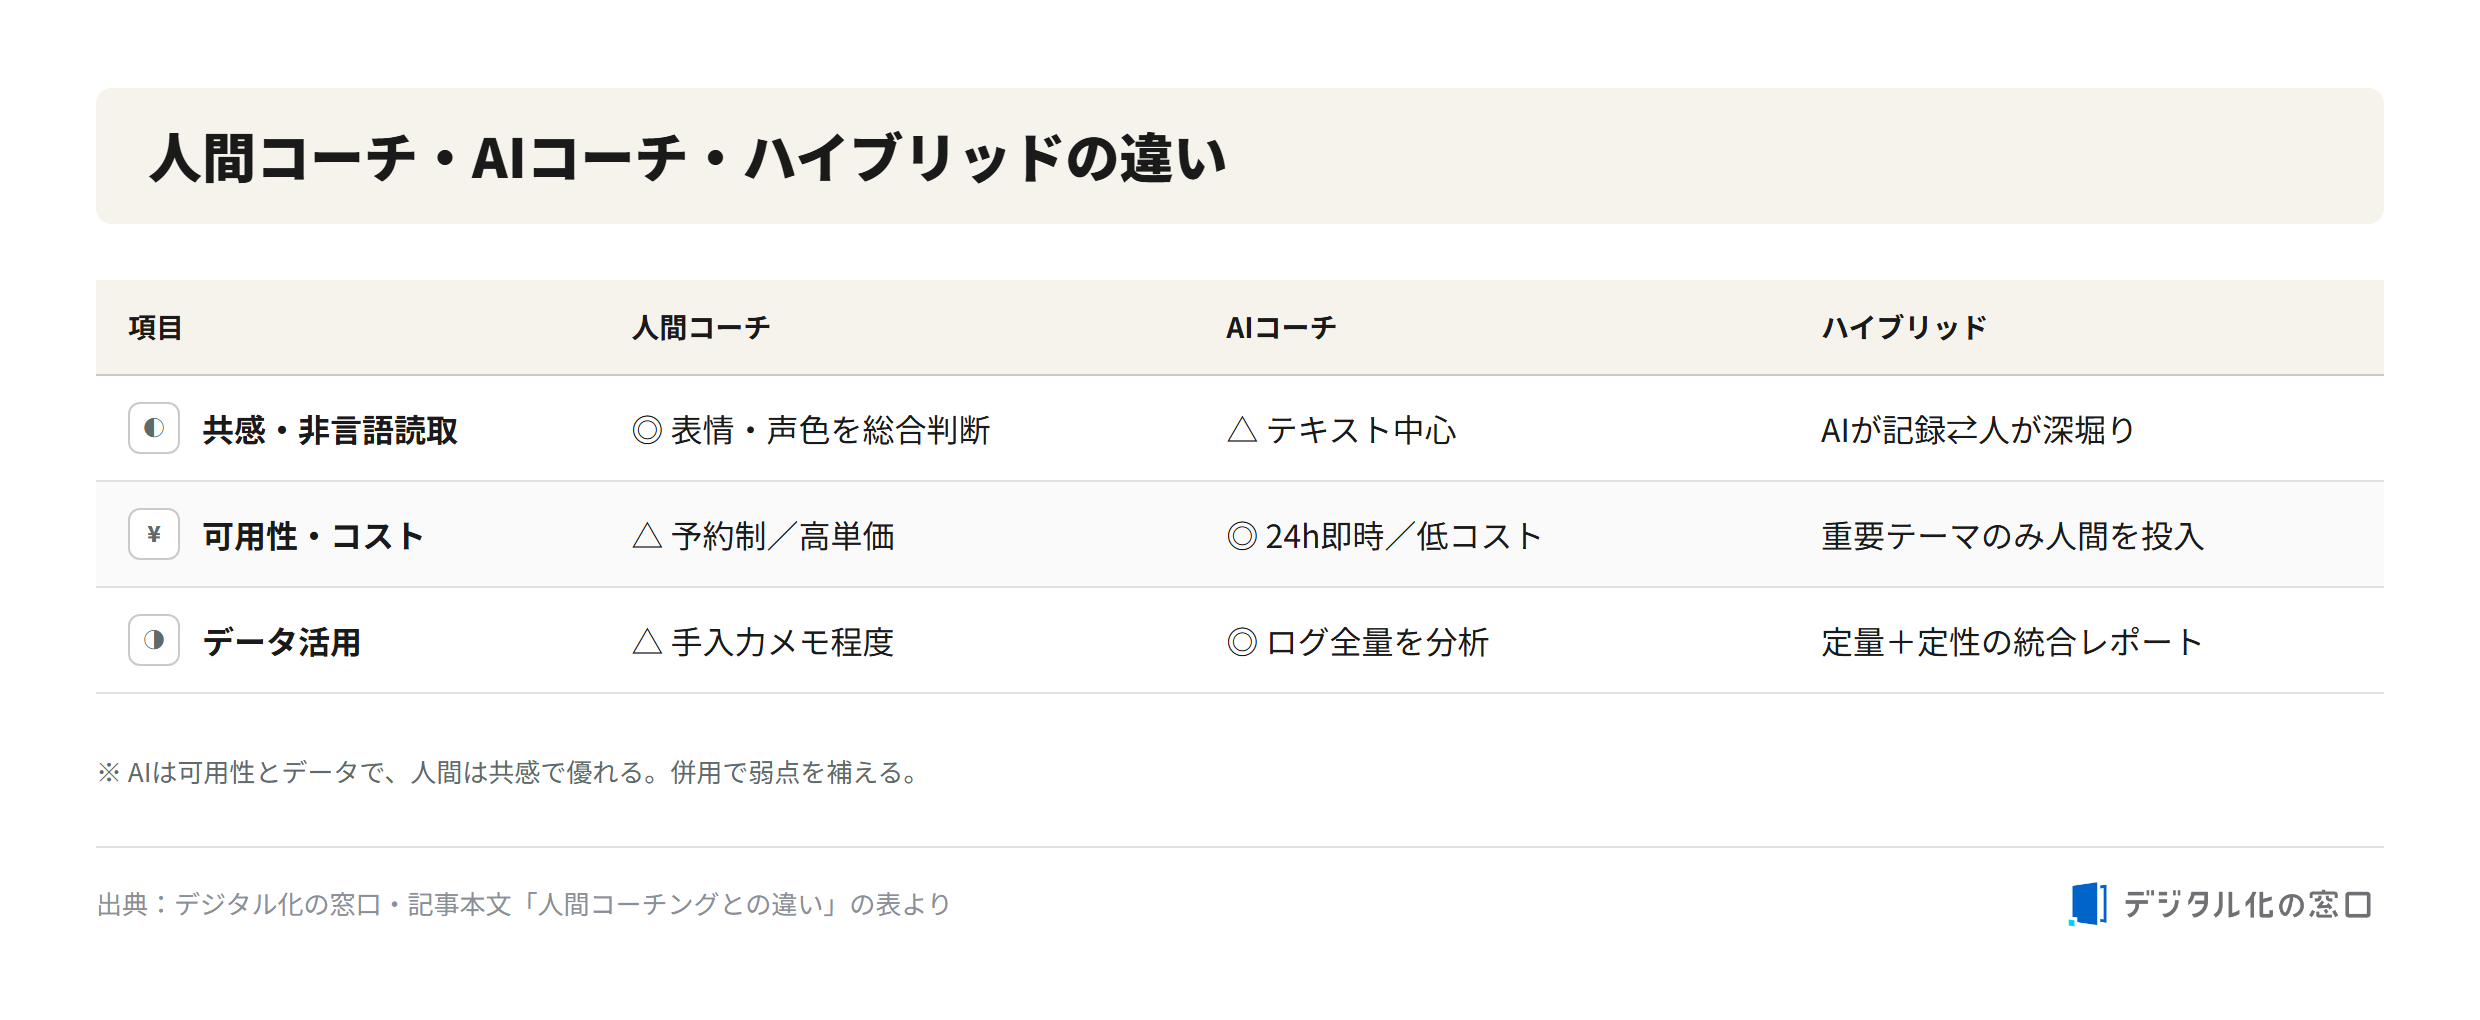The width and height of the screenshot is (2480, 1020).
Task: Click the double-circle mark before 表情・声色を総合判断
Action: pyautogui.click(x=647, y=430)
